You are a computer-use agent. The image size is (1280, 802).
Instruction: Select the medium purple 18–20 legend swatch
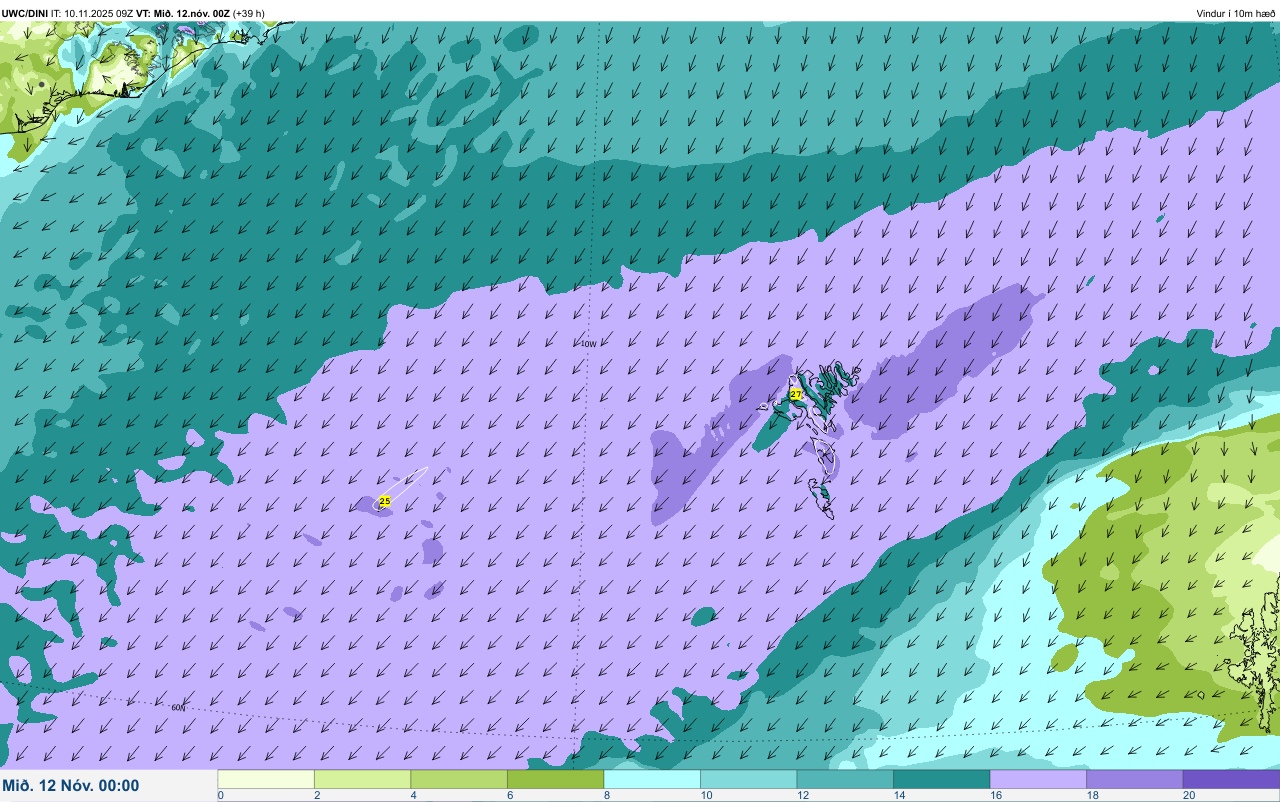pyautogui.click(x=1134, y=779)
